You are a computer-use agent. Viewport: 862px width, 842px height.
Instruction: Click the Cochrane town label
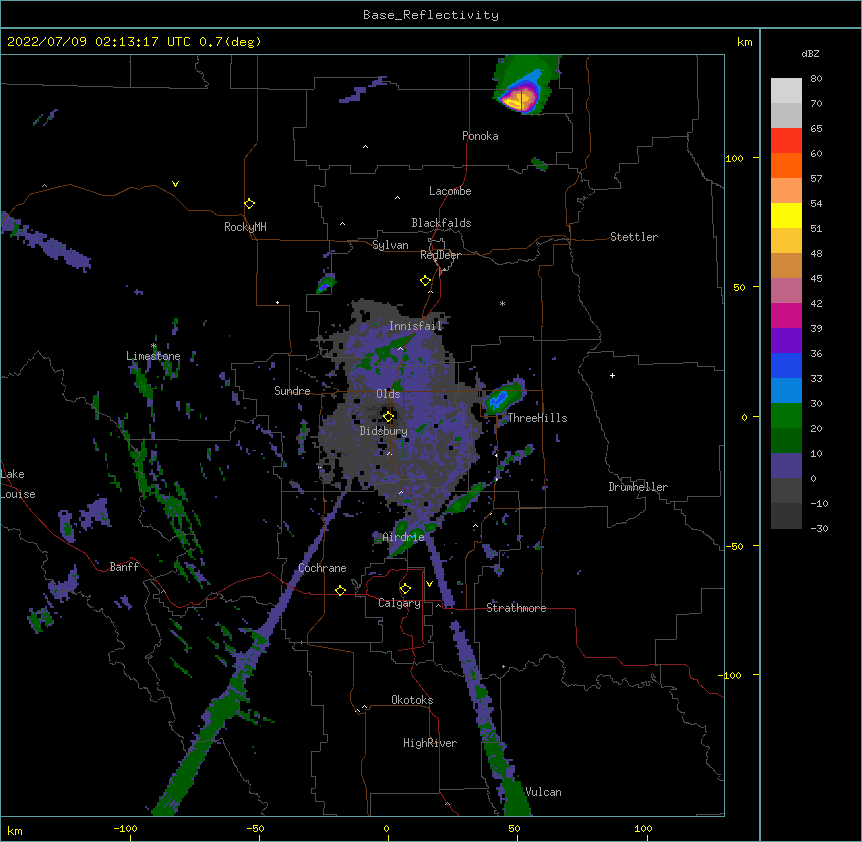pyautogui.click(x=322, y=568)
